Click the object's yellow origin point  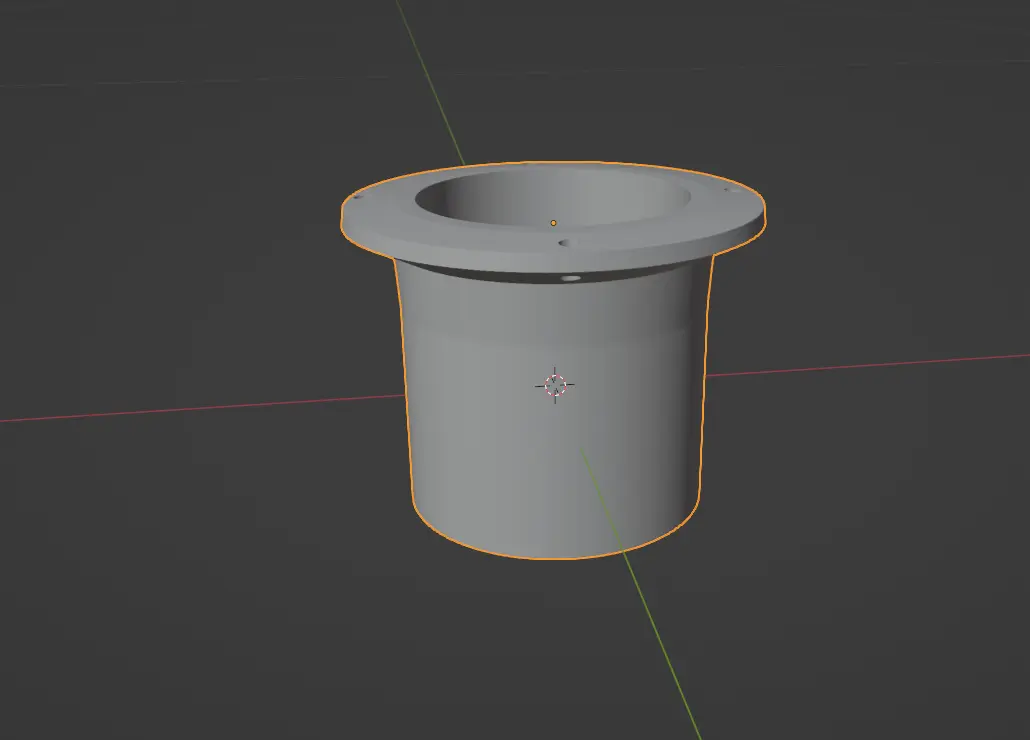[552, 222]
